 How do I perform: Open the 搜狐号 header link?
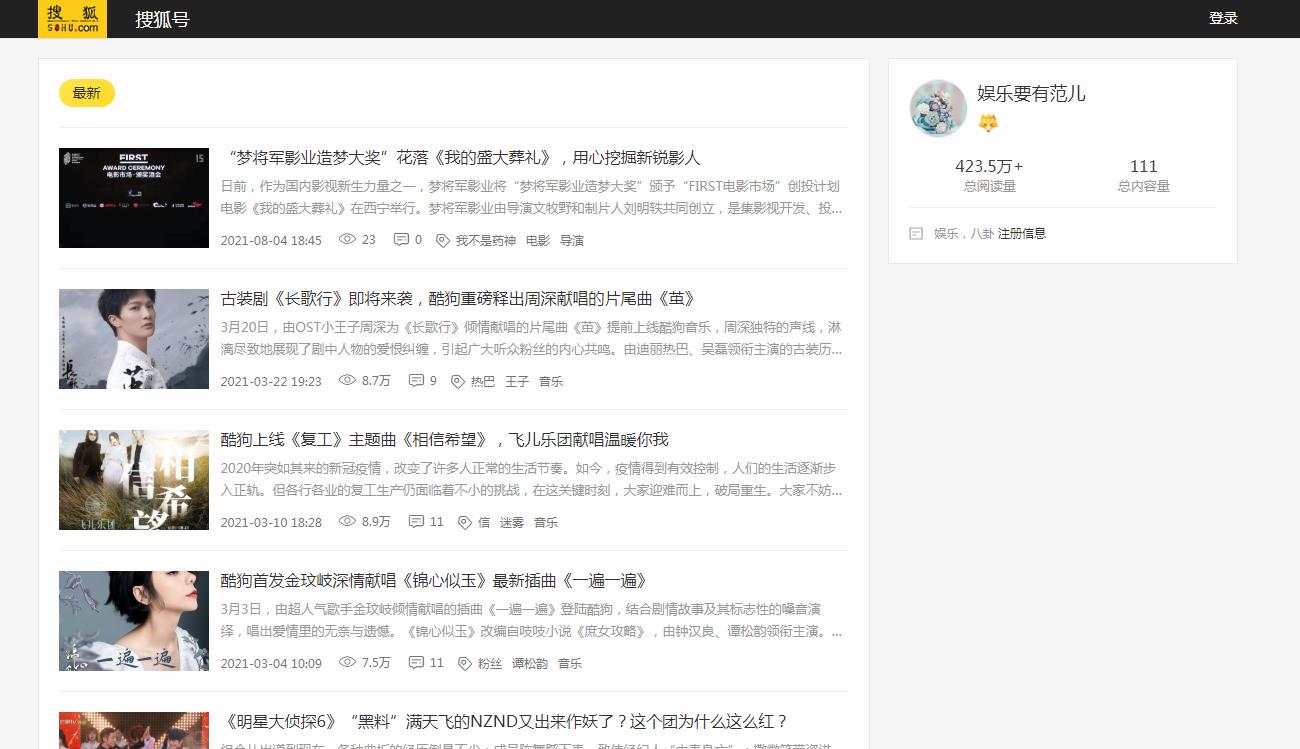[162, 19]
